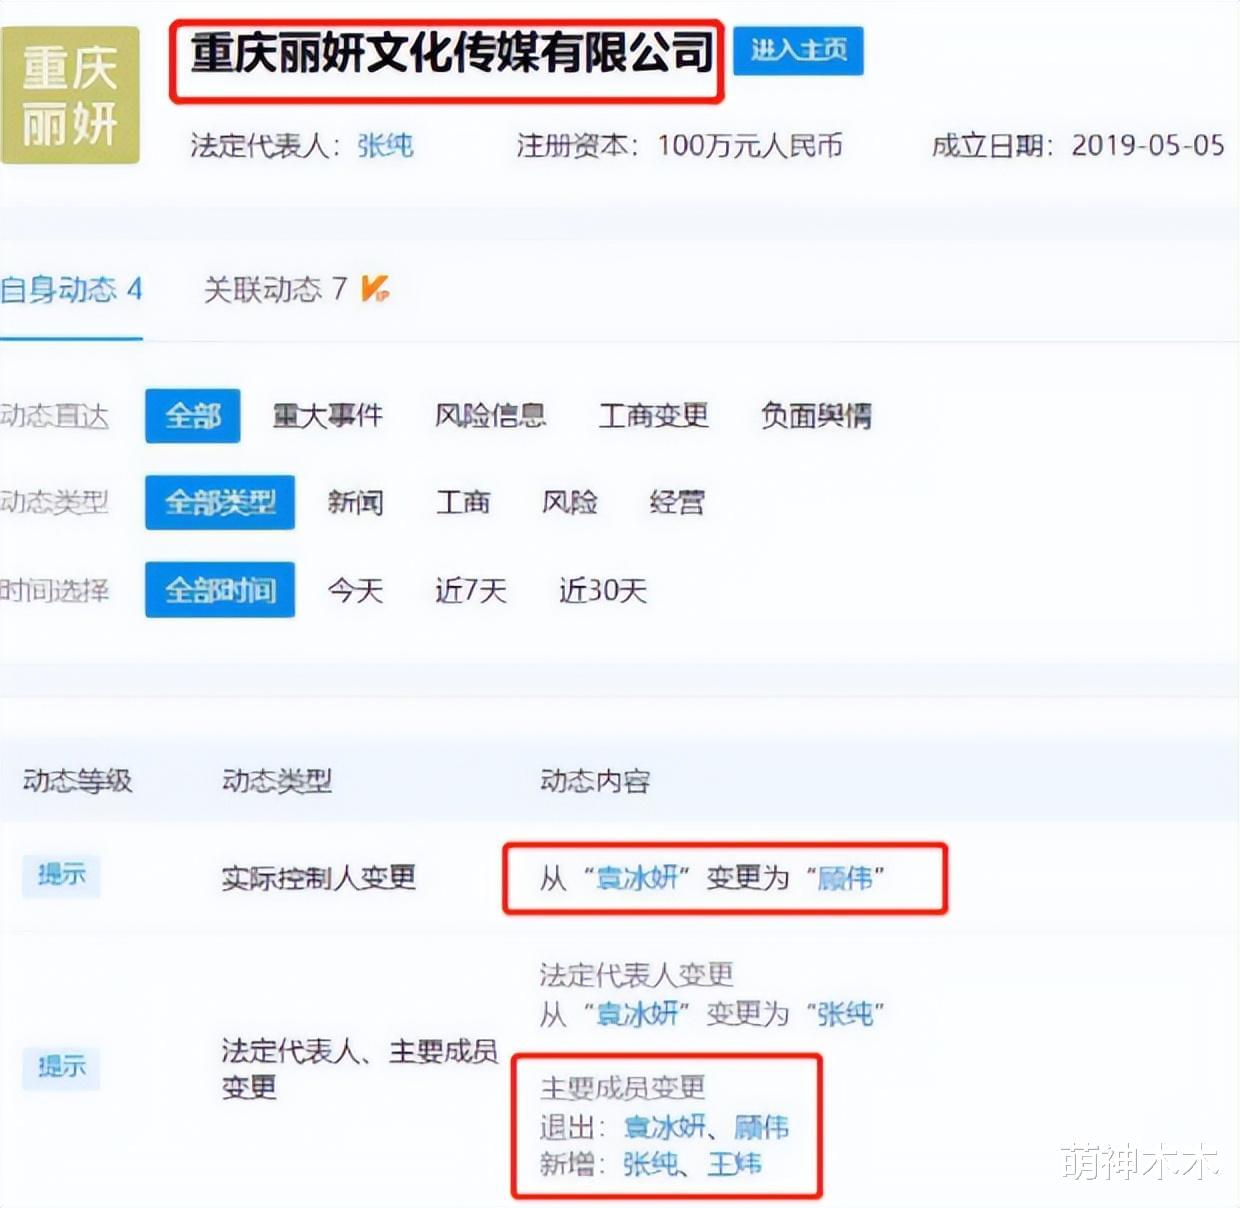The width and height of the screenshot is (1240, 1208).
Task: Open 王炜 link under 新增 members
Action: (x=735, y=1164)
